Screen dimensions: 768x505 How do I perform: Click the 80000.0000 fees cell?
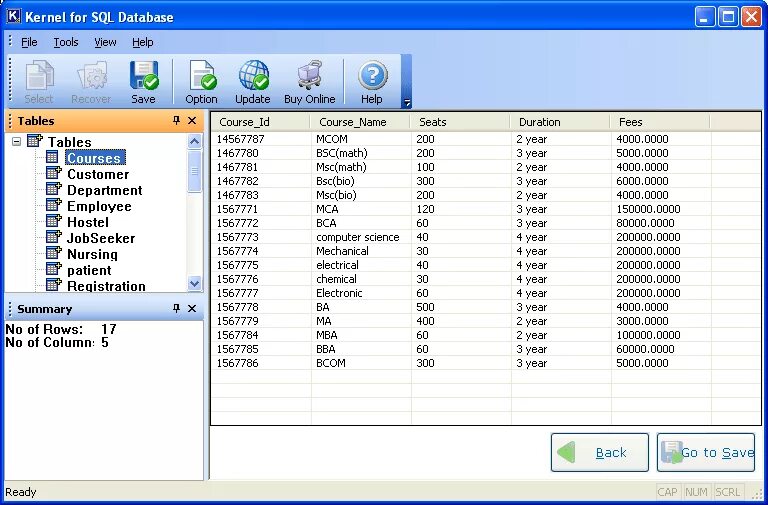click(661, 223)
